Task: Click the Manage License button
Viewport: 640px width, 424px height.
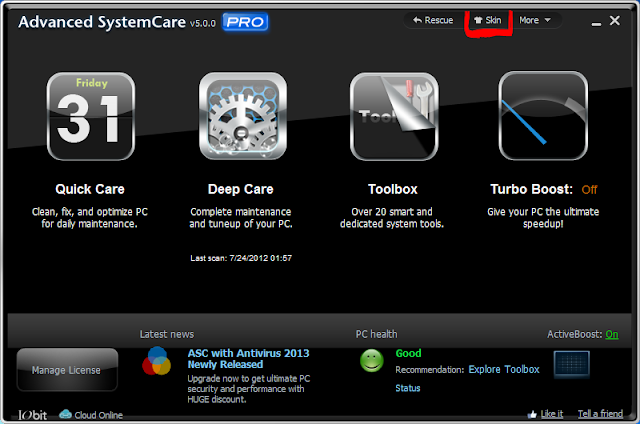Action: (67, 370)
